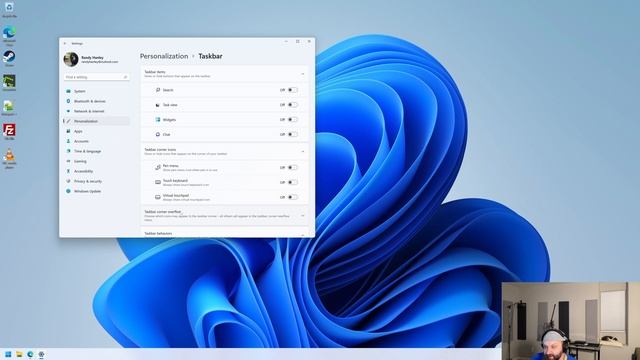
Task: Switch on the Pen menu toggle
Action: [293, 167]
